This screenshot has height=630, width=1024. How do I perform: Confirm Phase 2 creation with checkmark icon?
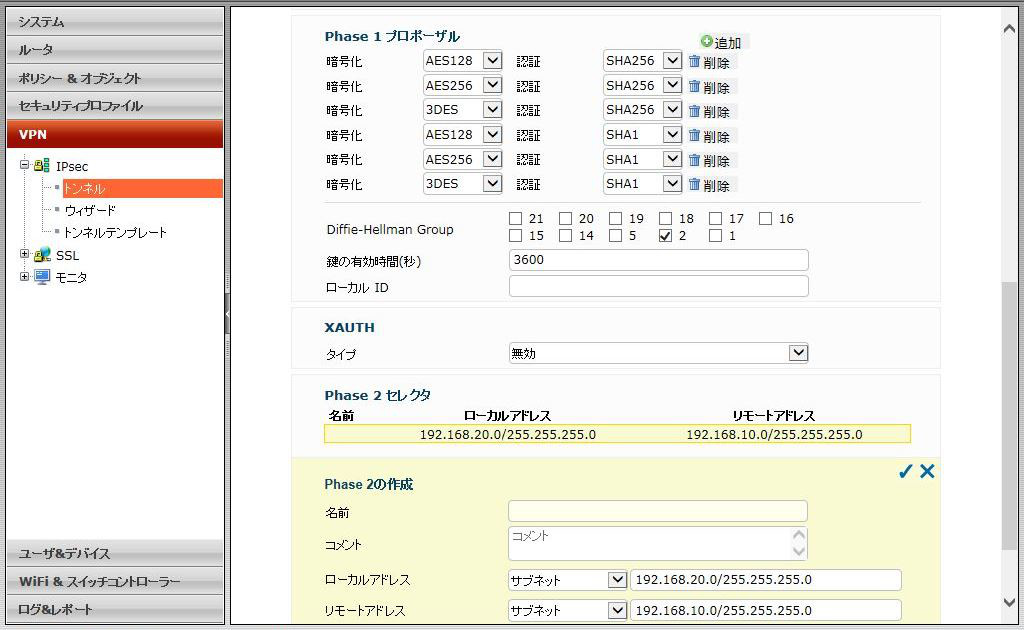tap(905, 472)
